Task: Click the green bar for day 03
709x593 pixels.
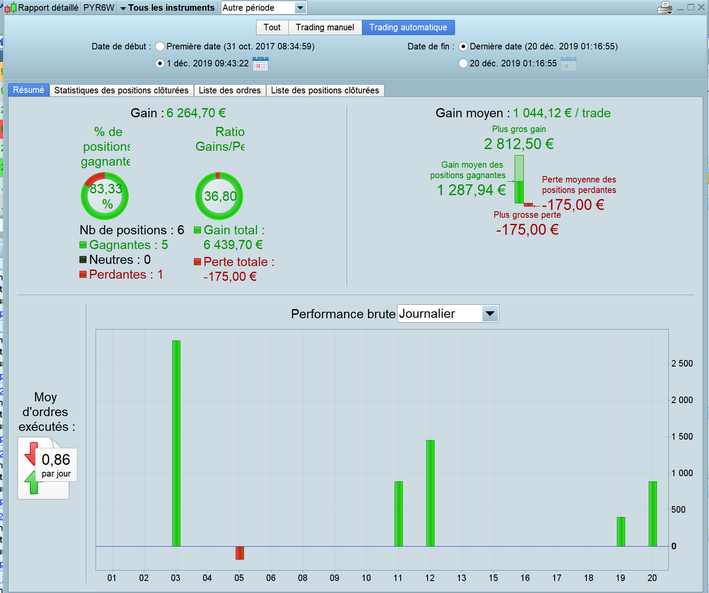Action: coord(176,443)
